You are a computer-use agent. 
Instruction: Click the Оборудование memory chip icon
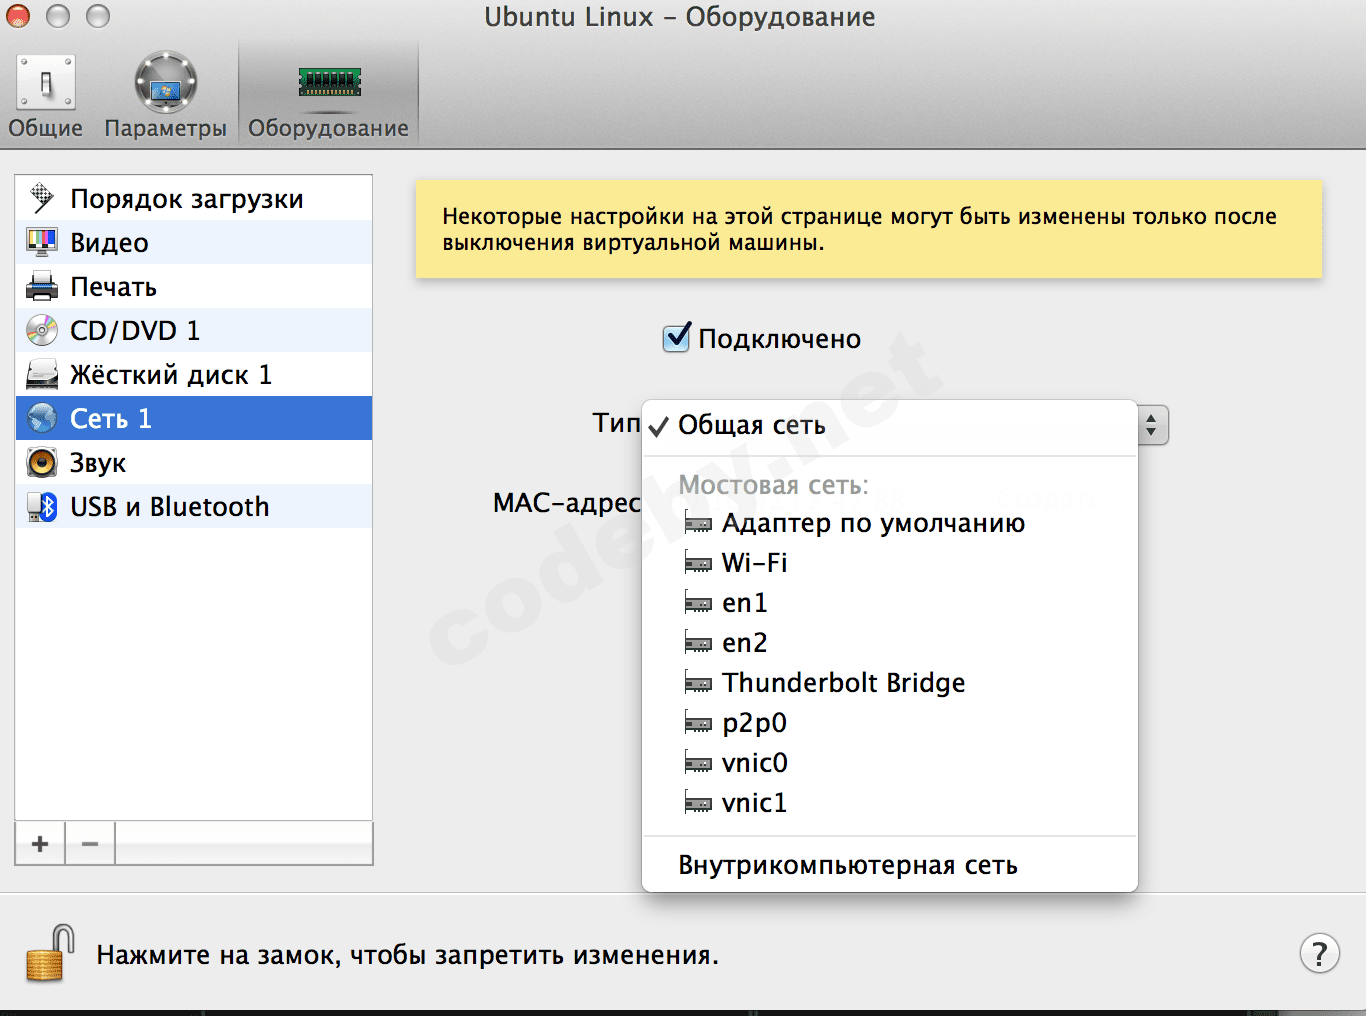pyautogui.click(x=329, y=82)
